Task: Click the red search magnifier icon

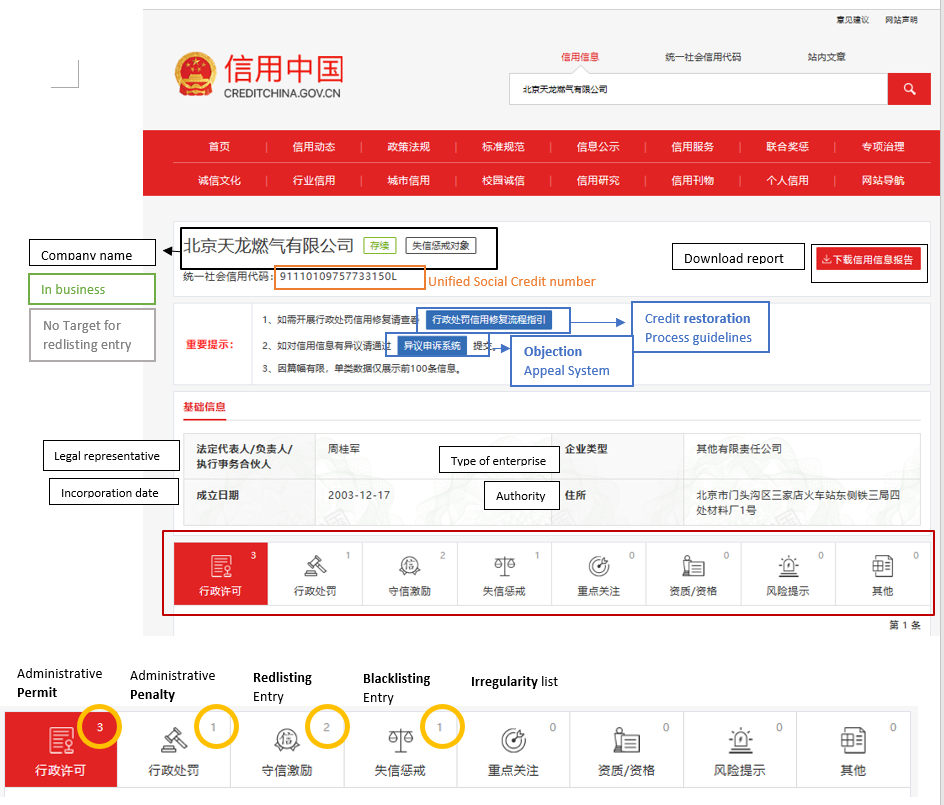Action: coord(909,89)
